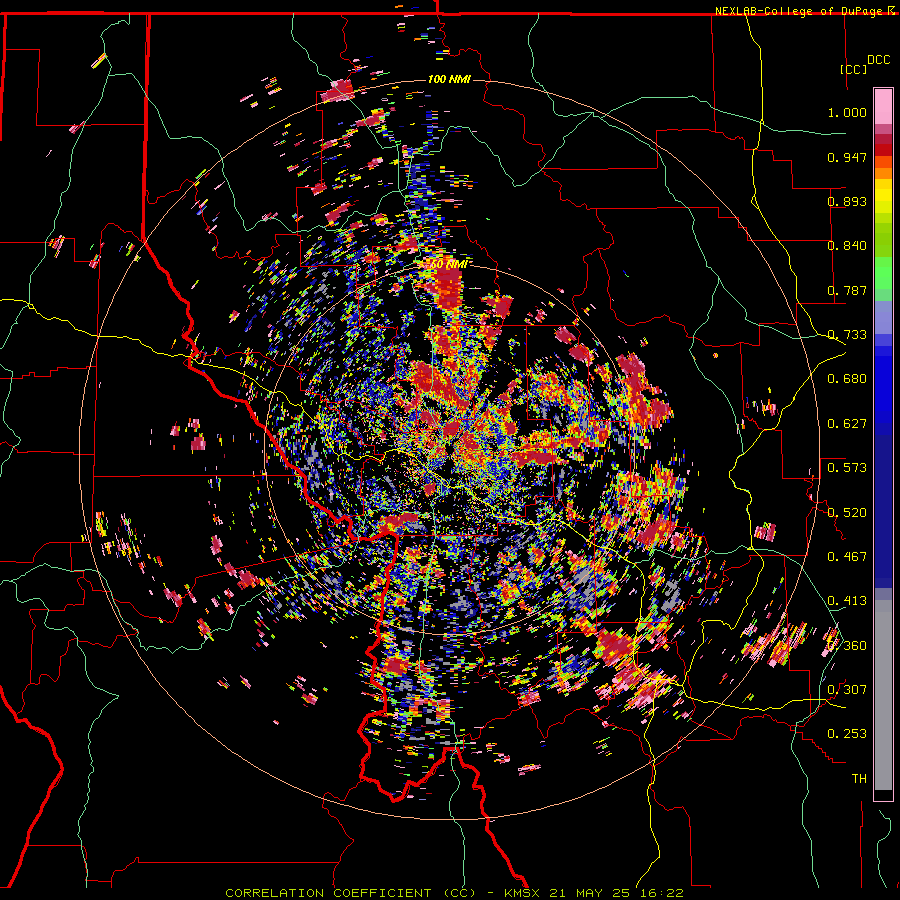Click the 0.307 color scale value
The height and width of the screenshot is (900, 900).
click(x=847, y=690)
